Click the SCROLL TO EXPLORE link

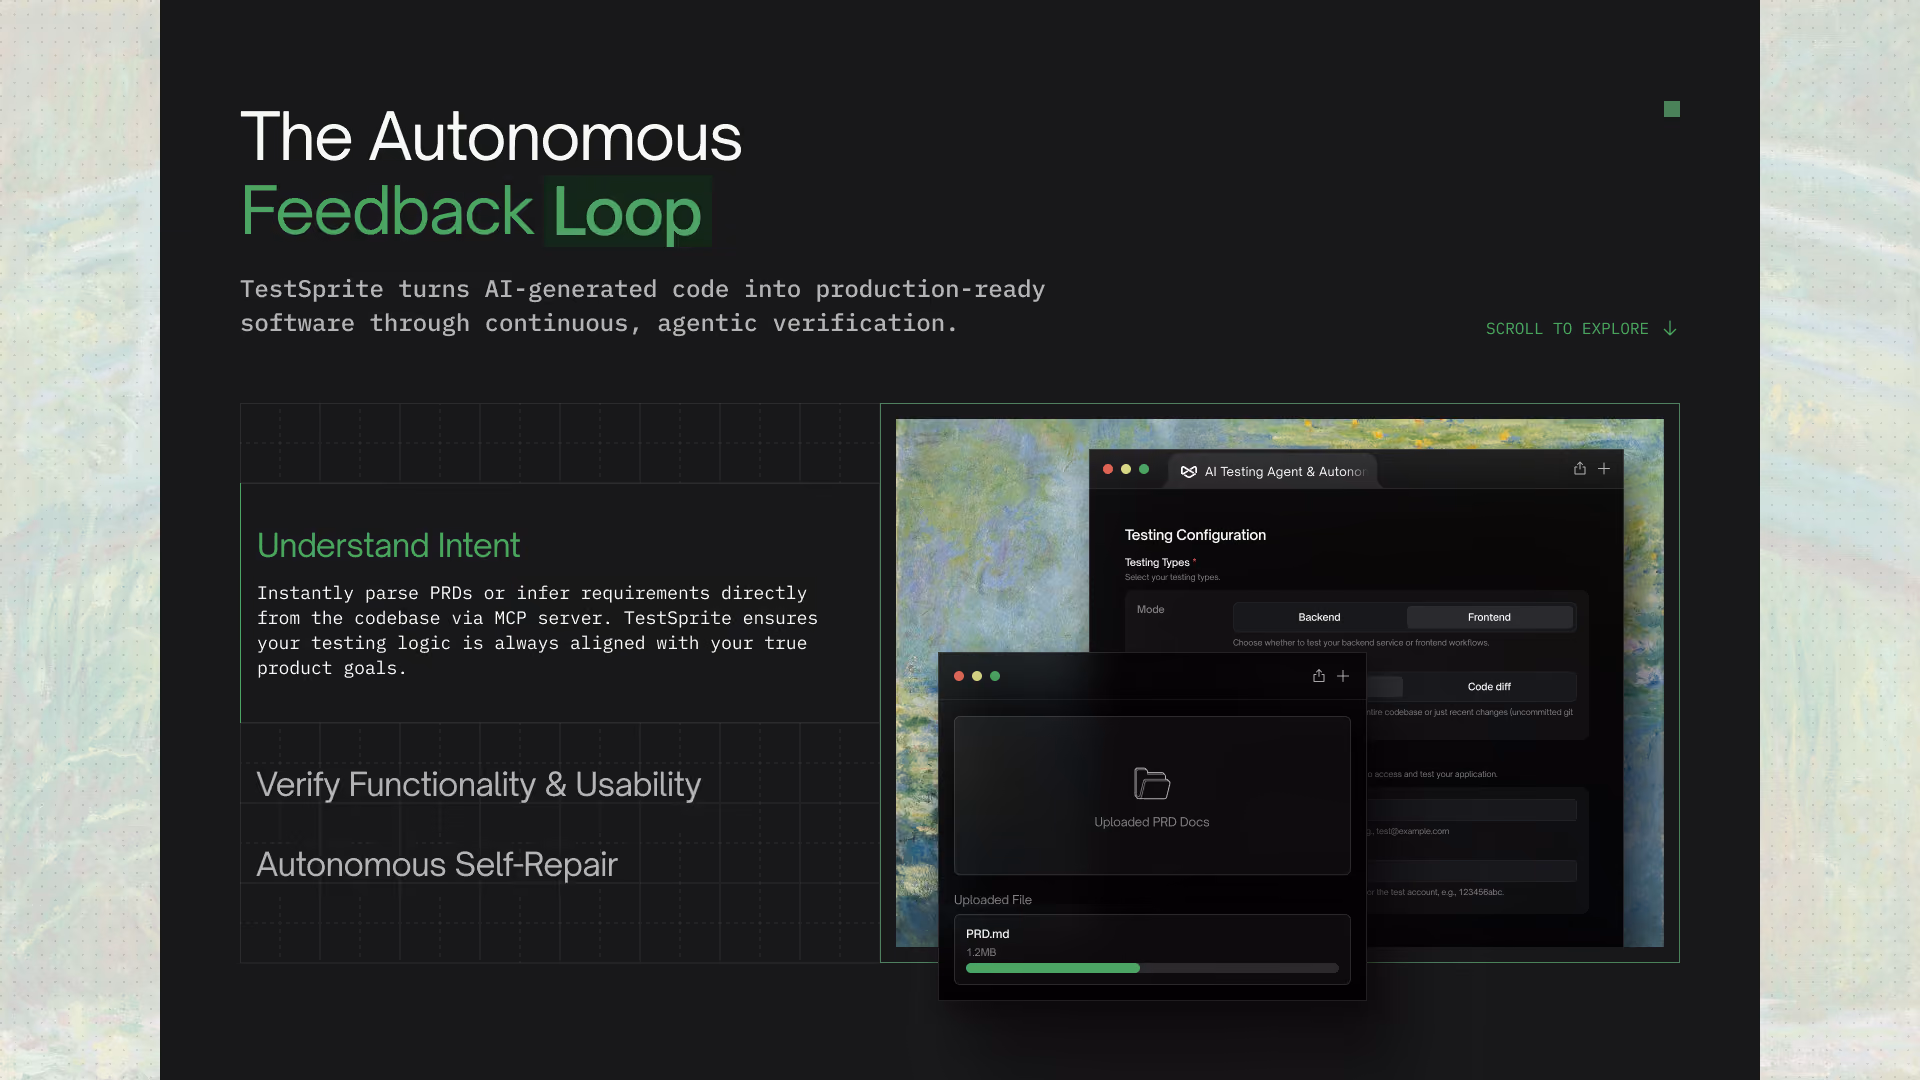coord(1567,329)
